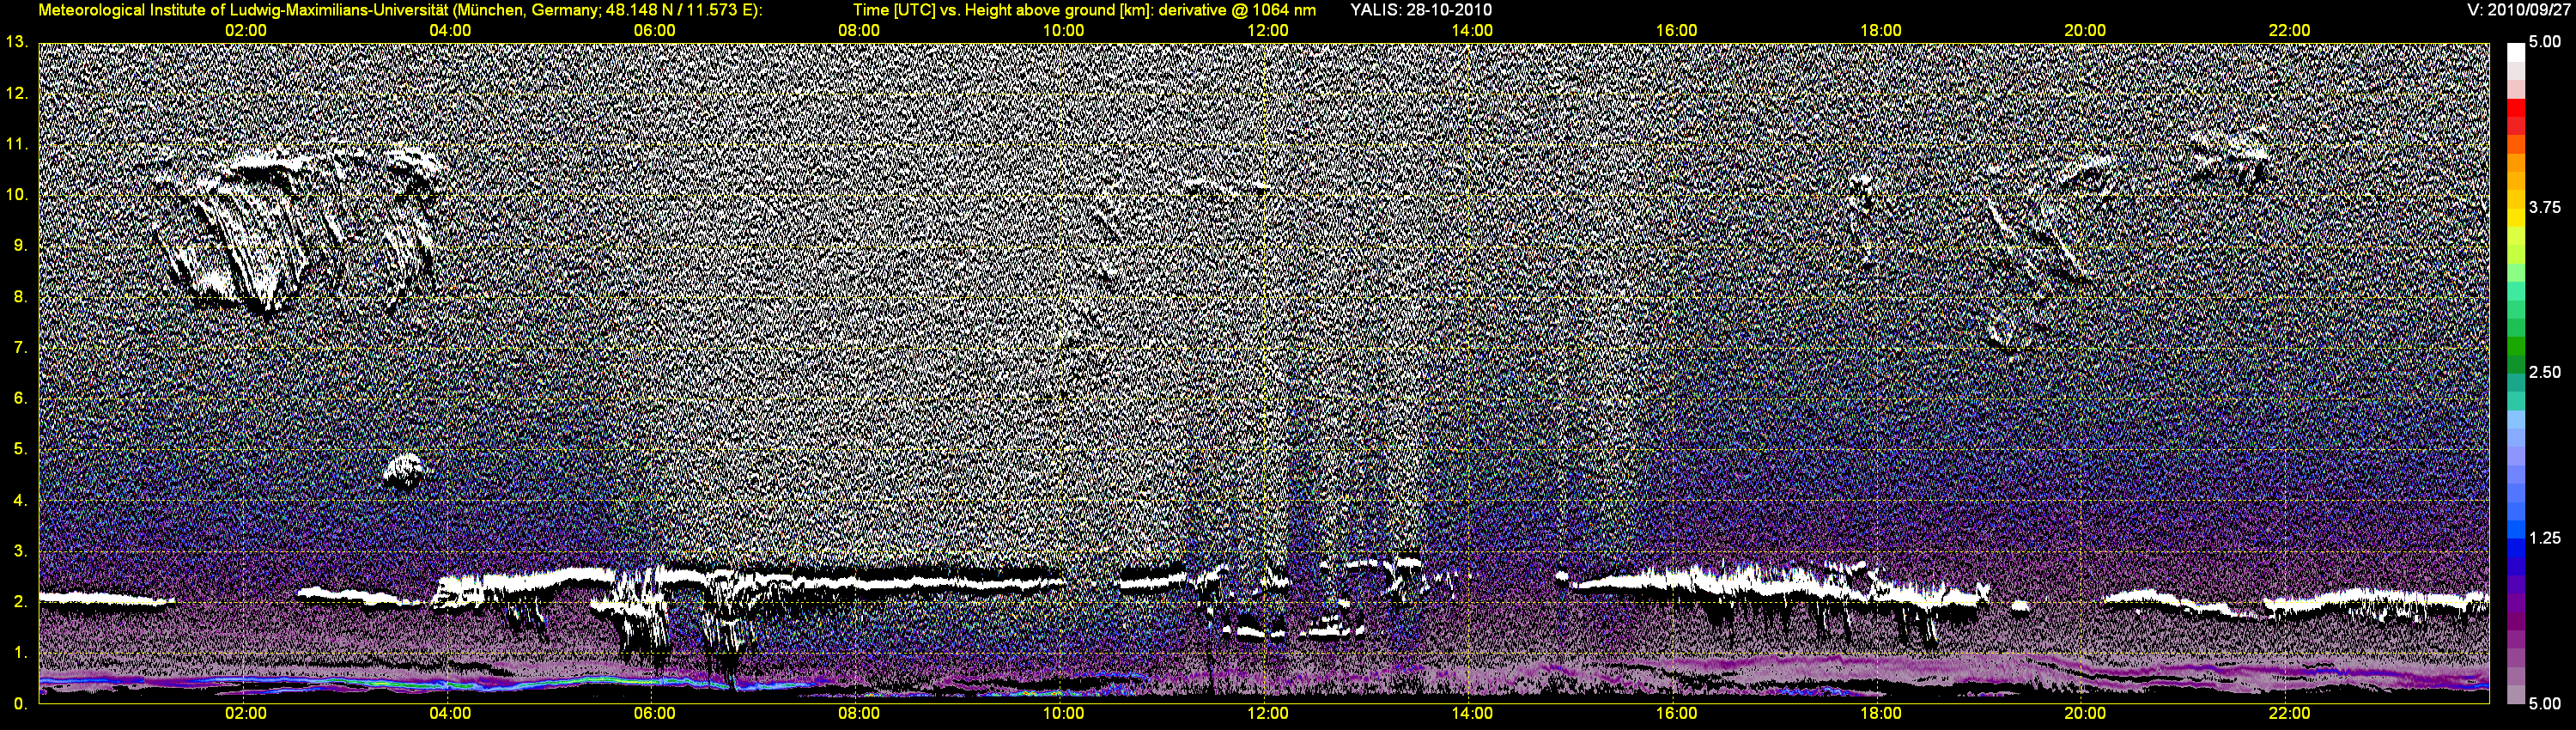This screenshot has height=730, width=2576.
Task: Click the 5. km height axis label
Action: (20, 449)
